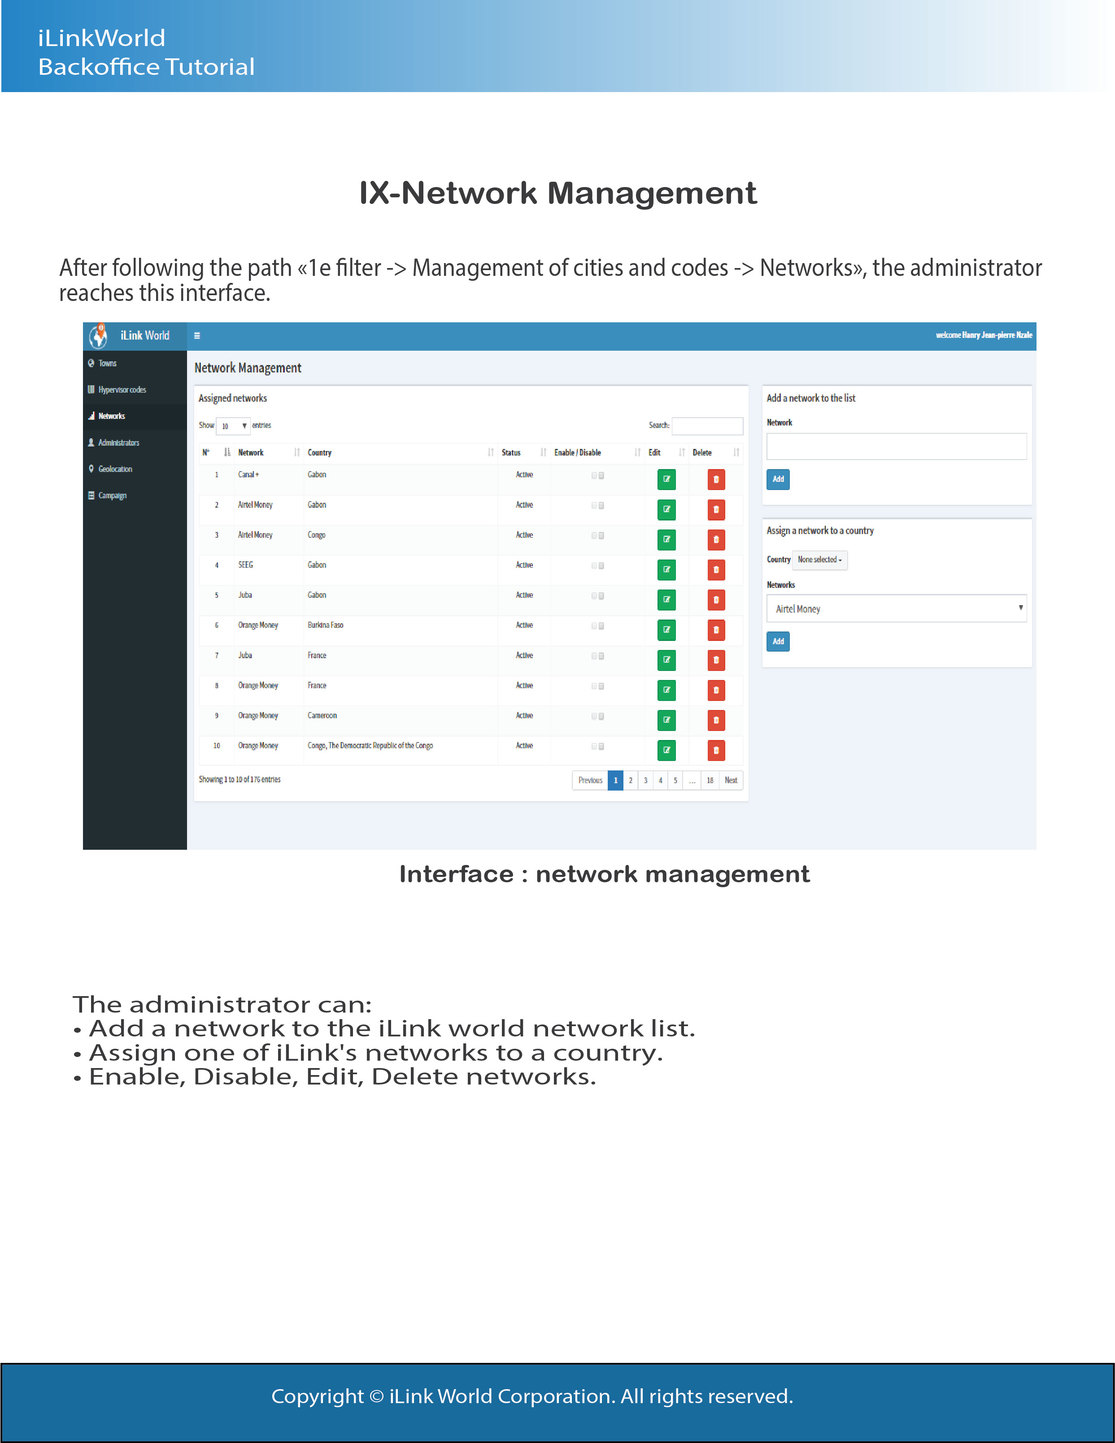
Task: Click the Search input field
Action: [707, 426]
